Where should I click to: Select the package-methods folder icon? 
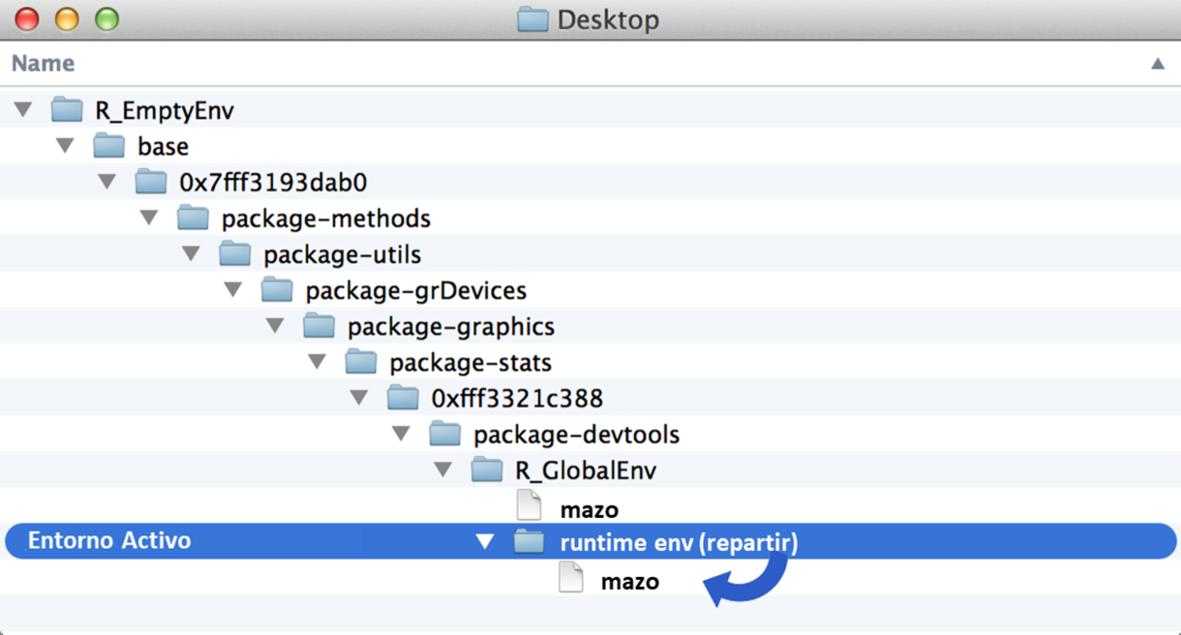pyautogui.click(x=193, y=218)
